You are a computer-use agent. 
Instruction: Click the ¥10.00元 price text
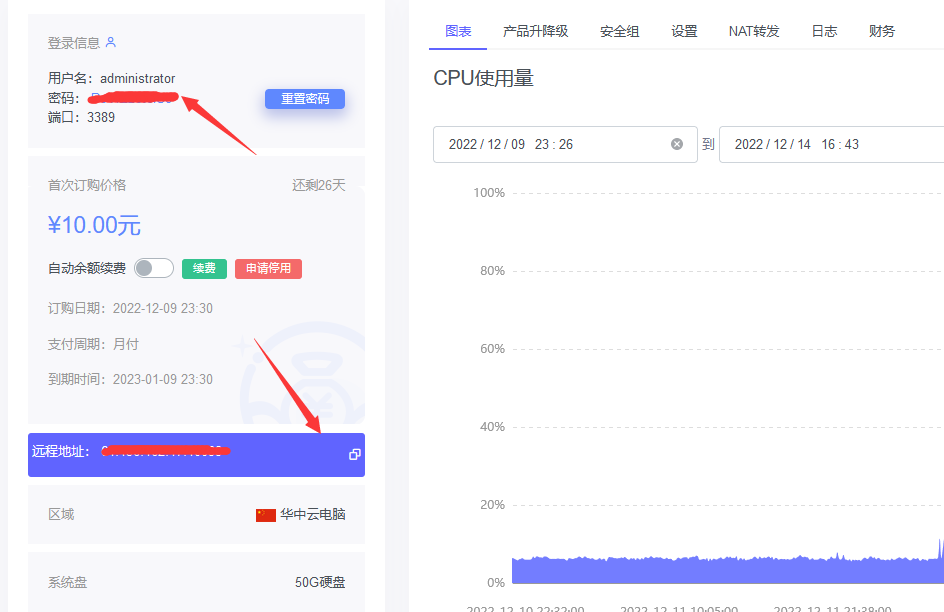point(94,226)
